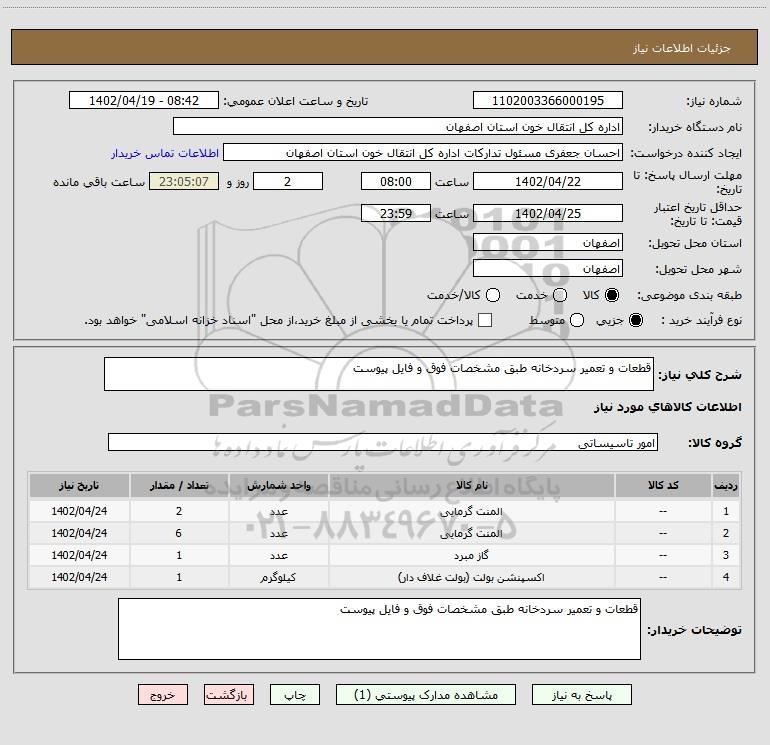Click the پاسخ به نیاز button

pyautogui.click(x=582, y=695)
